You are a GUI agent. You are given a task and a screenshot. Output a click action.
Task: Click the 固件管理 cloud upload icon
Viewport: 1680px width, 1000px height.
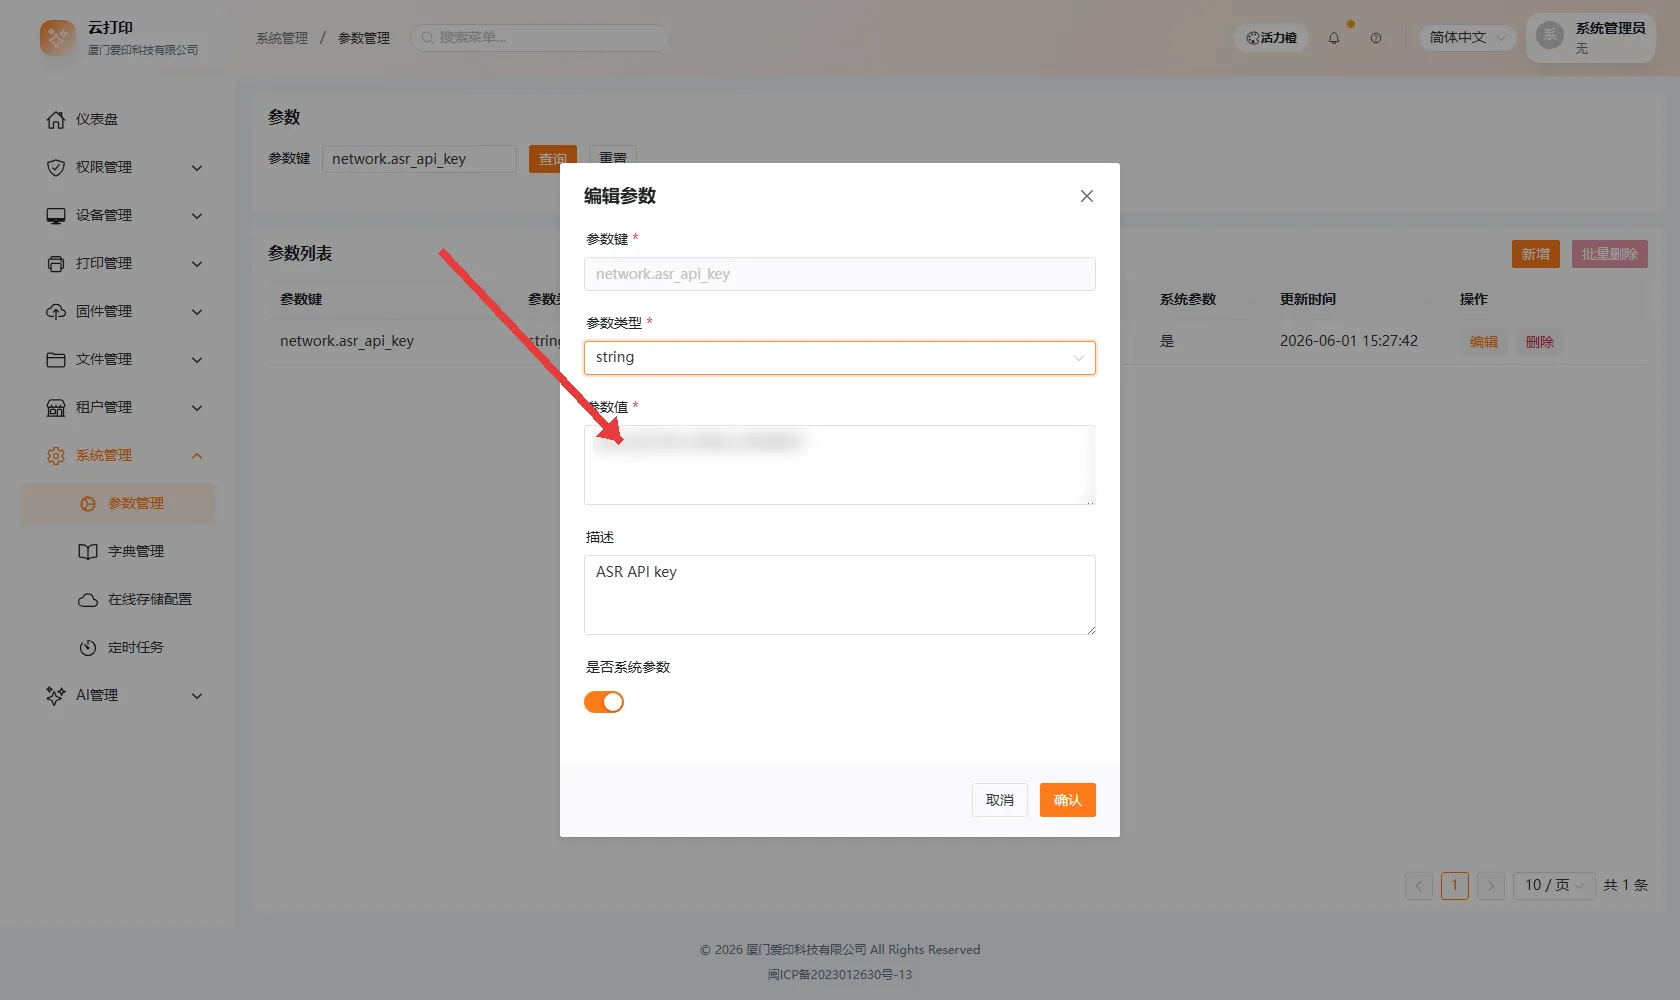pyautogui.click(x=56, y=312)
